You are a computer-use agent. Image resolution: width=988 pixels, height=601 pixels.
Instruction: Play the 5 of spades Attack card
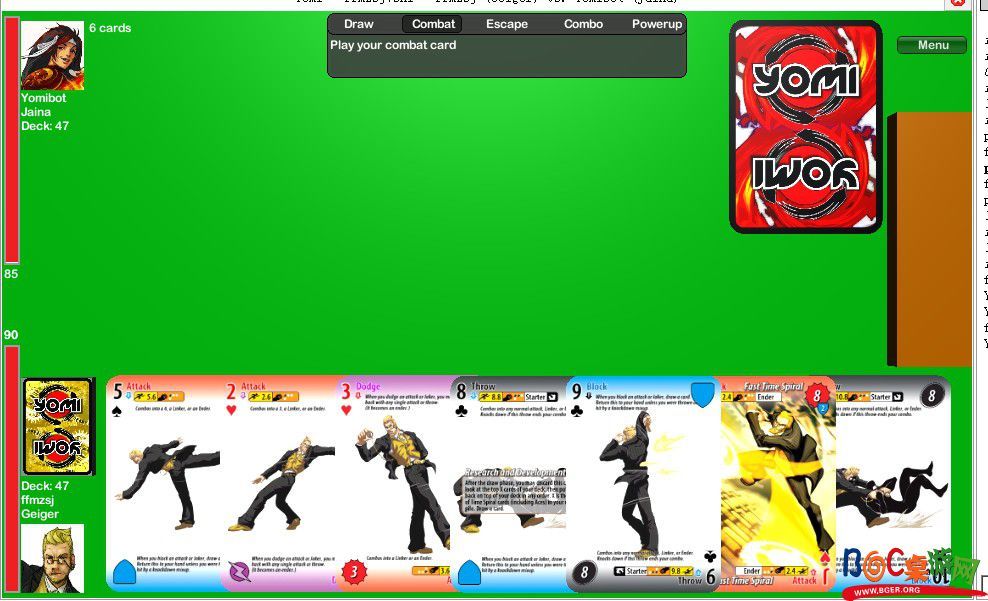[164, 483]
